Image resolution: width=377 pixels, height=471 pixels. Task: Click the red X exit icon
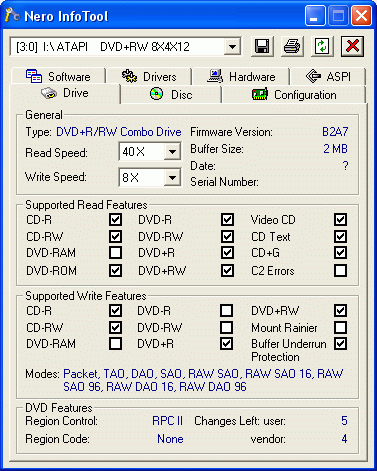point(352,46)
